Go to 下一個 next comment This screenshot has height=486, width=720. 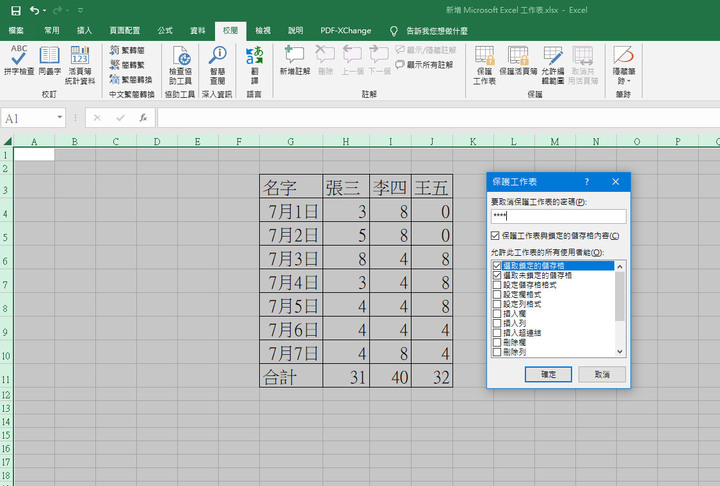click(379, 60)
